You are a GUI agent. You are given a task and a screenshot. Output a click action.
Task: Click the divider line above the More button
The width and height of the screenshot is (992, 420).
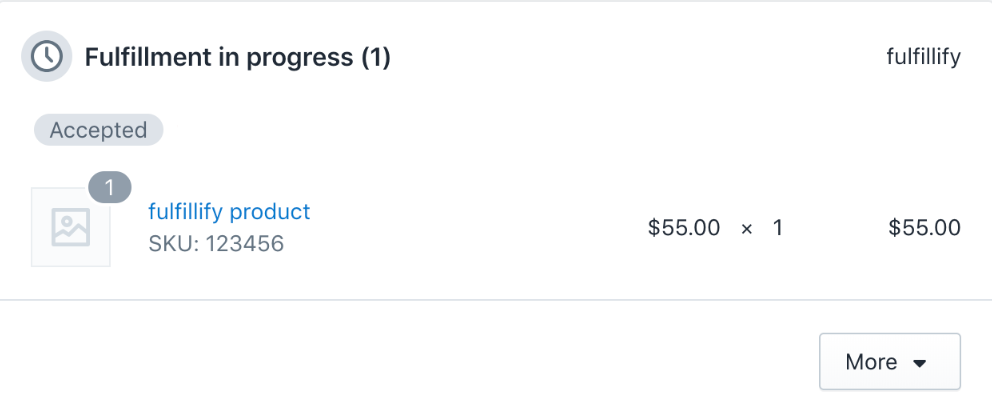pyautogui.click(x=496, y=300)
